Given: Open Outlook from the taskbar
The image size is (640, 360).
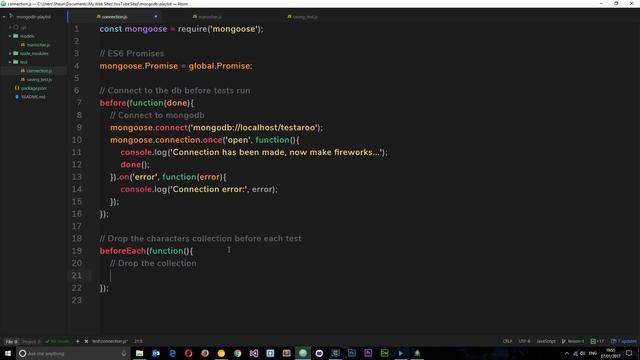Looking at the screenshot, I should (156, 353).
